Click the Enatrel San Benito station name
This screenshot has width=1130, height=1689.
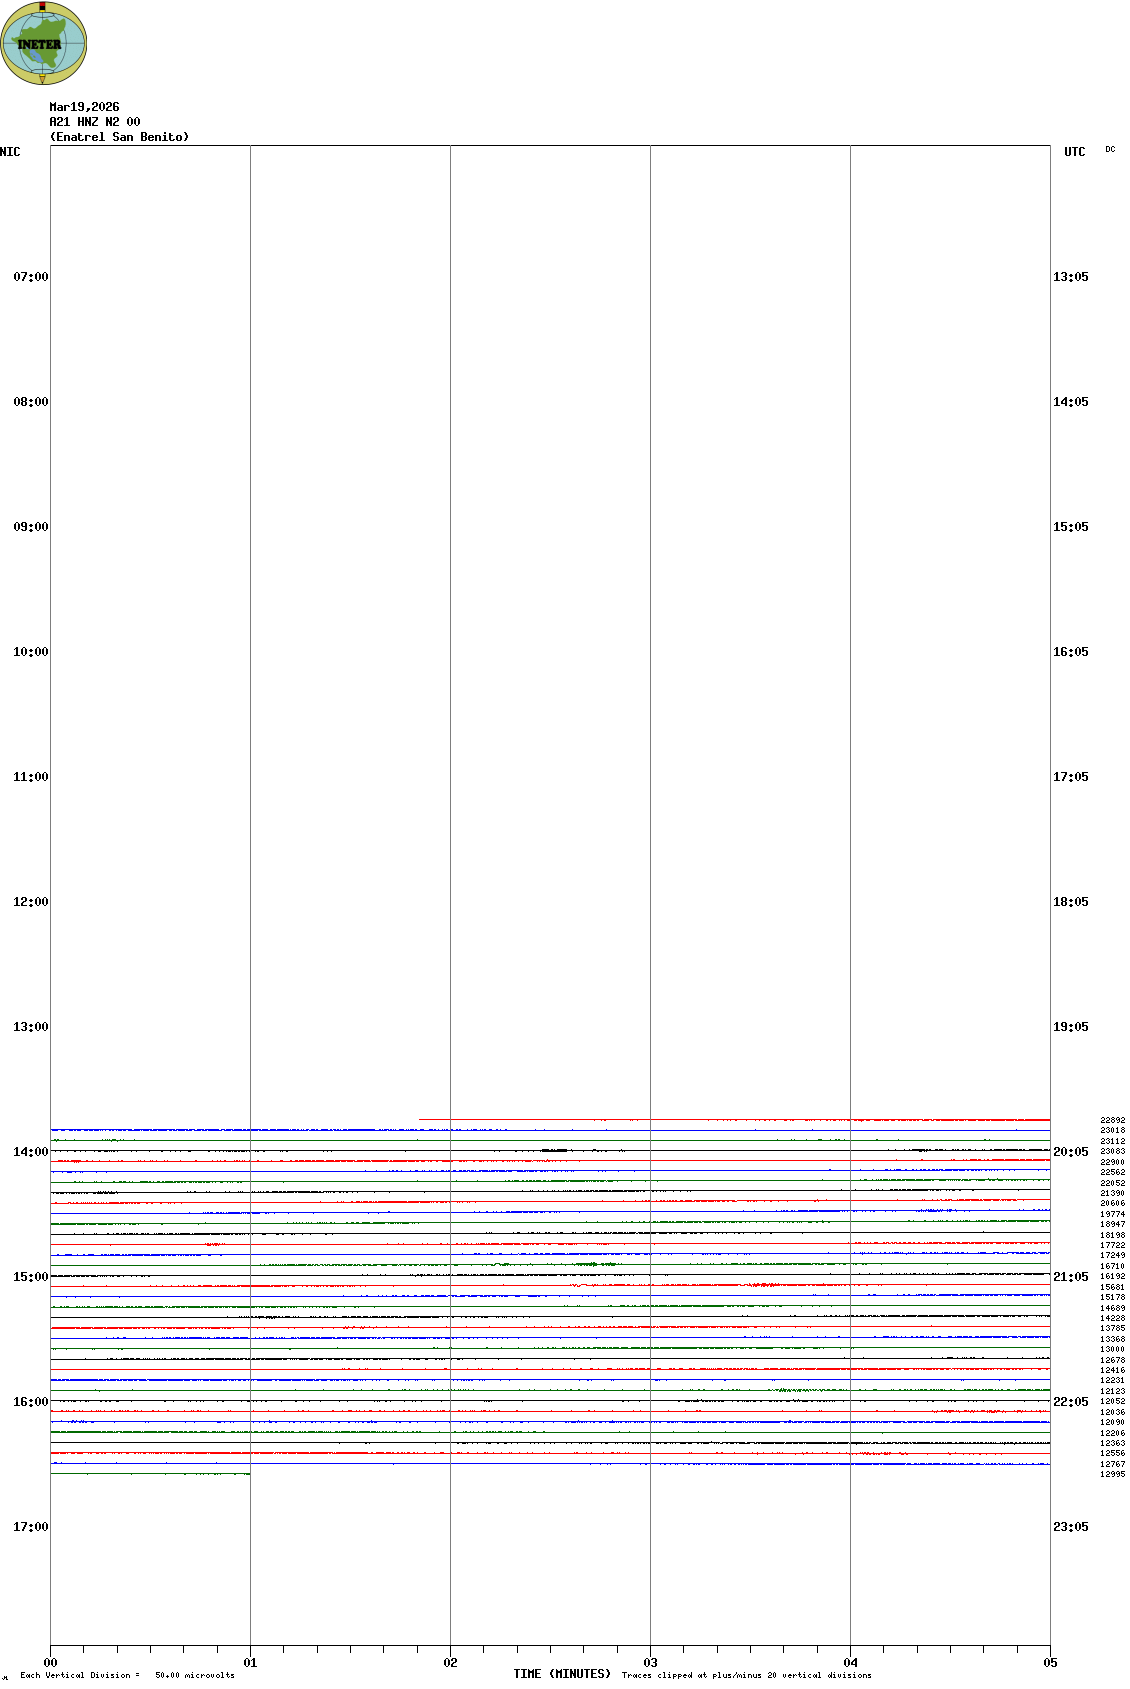pyautogui.click(x=119, y=137)
